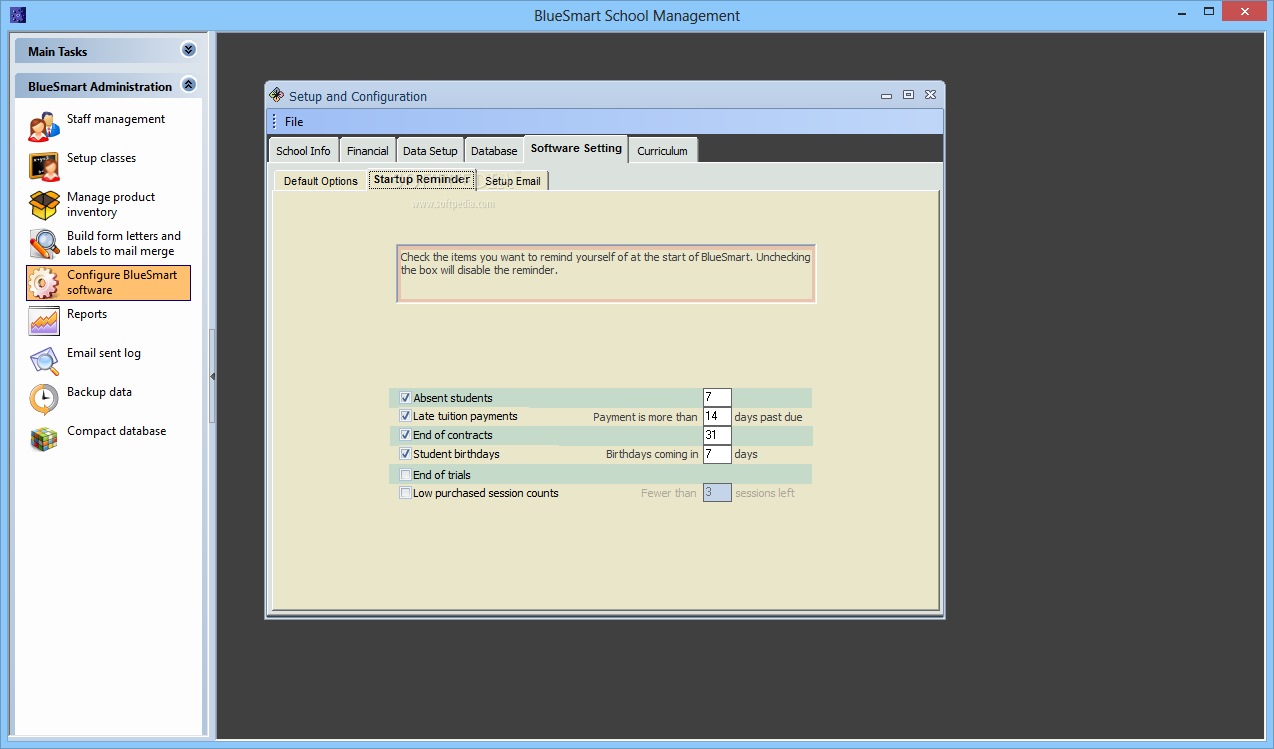Click the Configure BlueSmart software gear icon

44,283
